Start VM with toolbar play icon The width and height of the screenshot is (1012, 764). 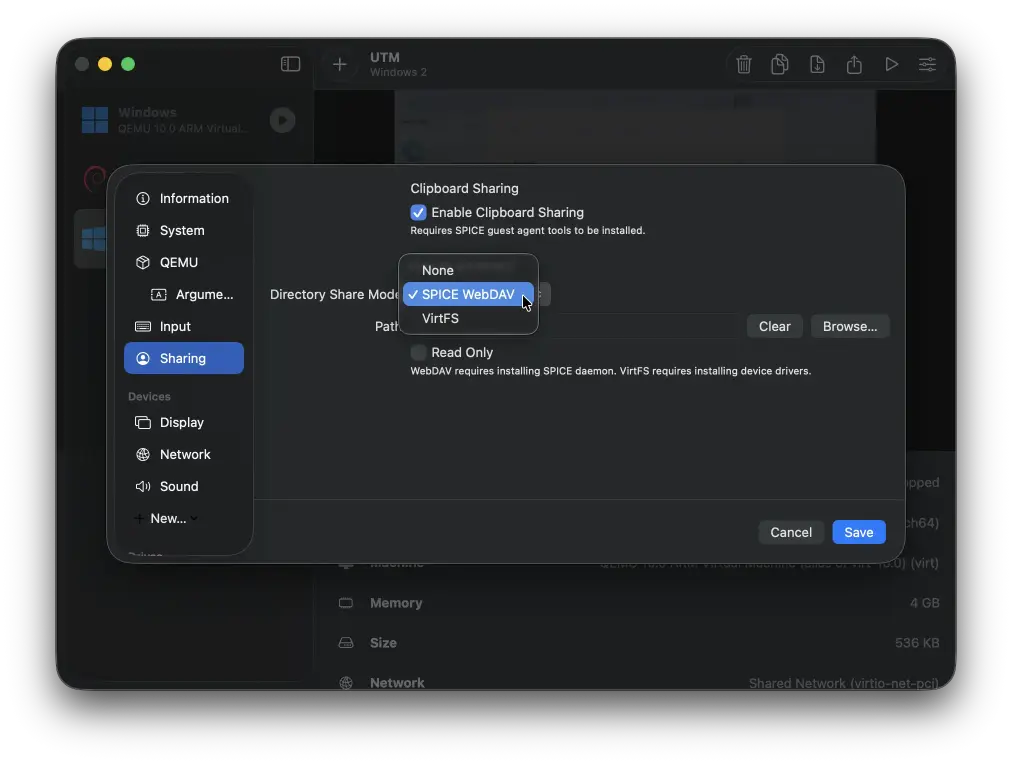pos(891,64)
